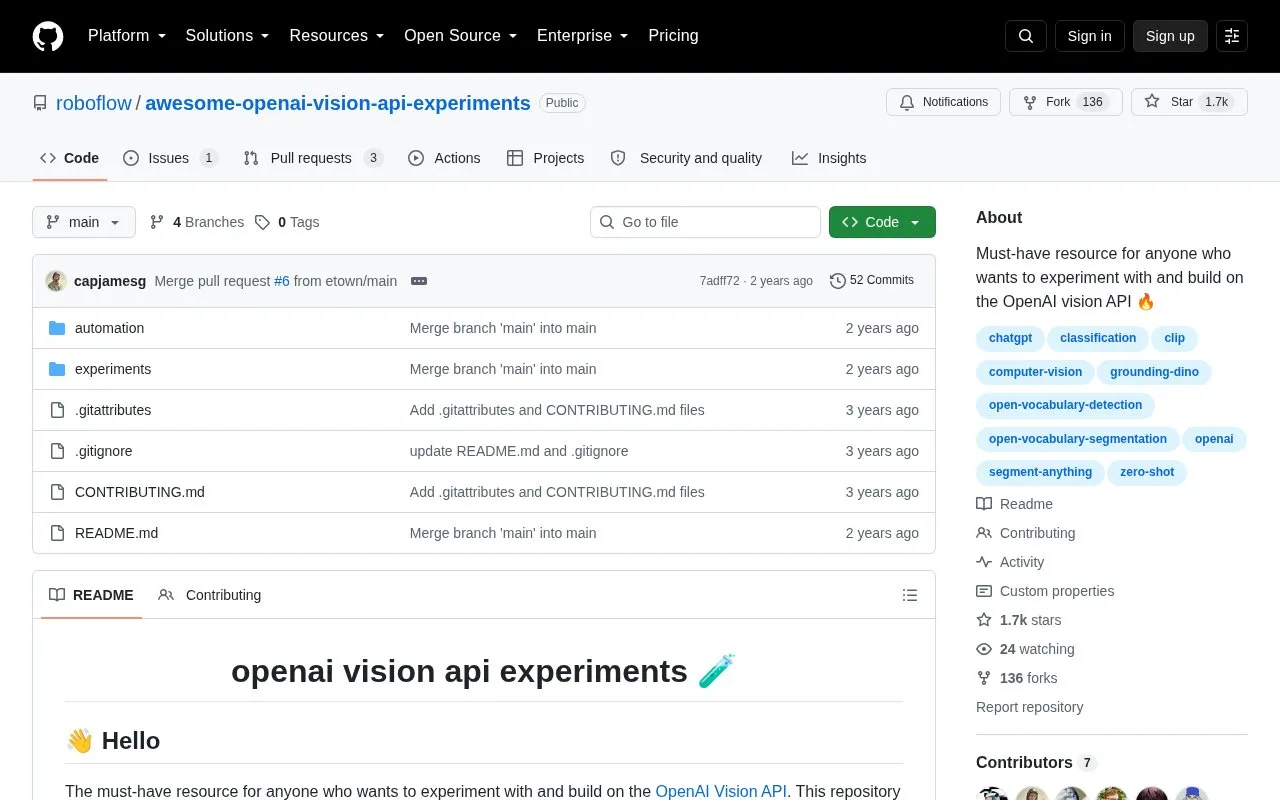Expand the Open Source menu
The image size is (1280, 800).
tap(461, 36)
